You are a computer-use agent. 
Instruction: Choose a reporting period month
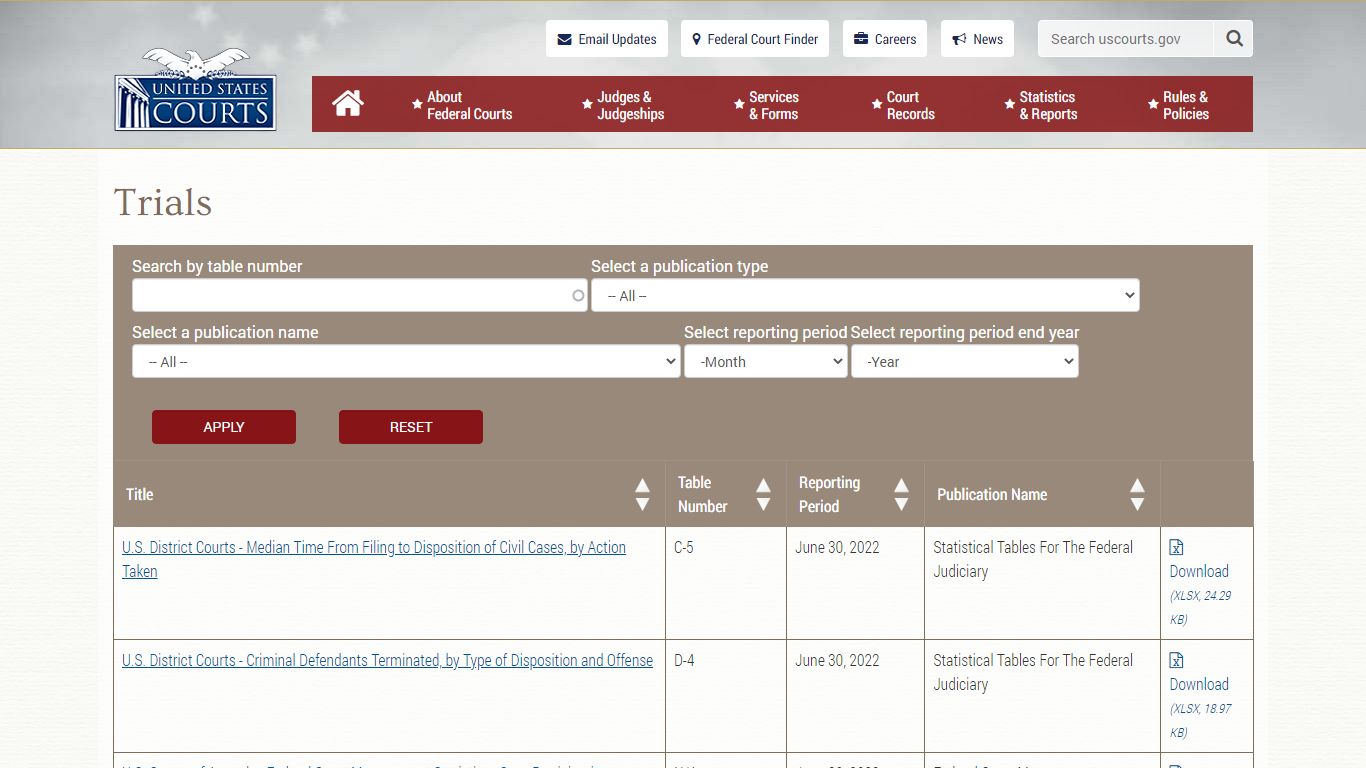766,361
